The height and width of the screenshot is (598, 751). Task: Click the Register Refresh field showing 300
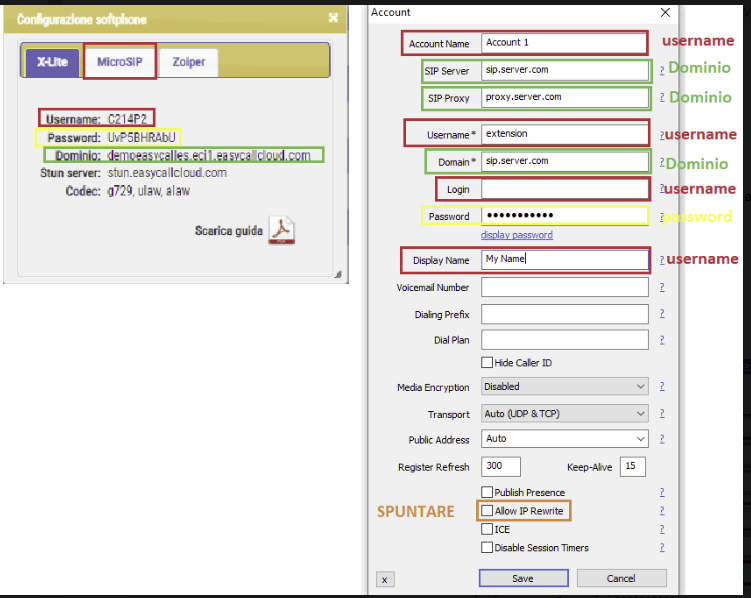pos(501,466)
